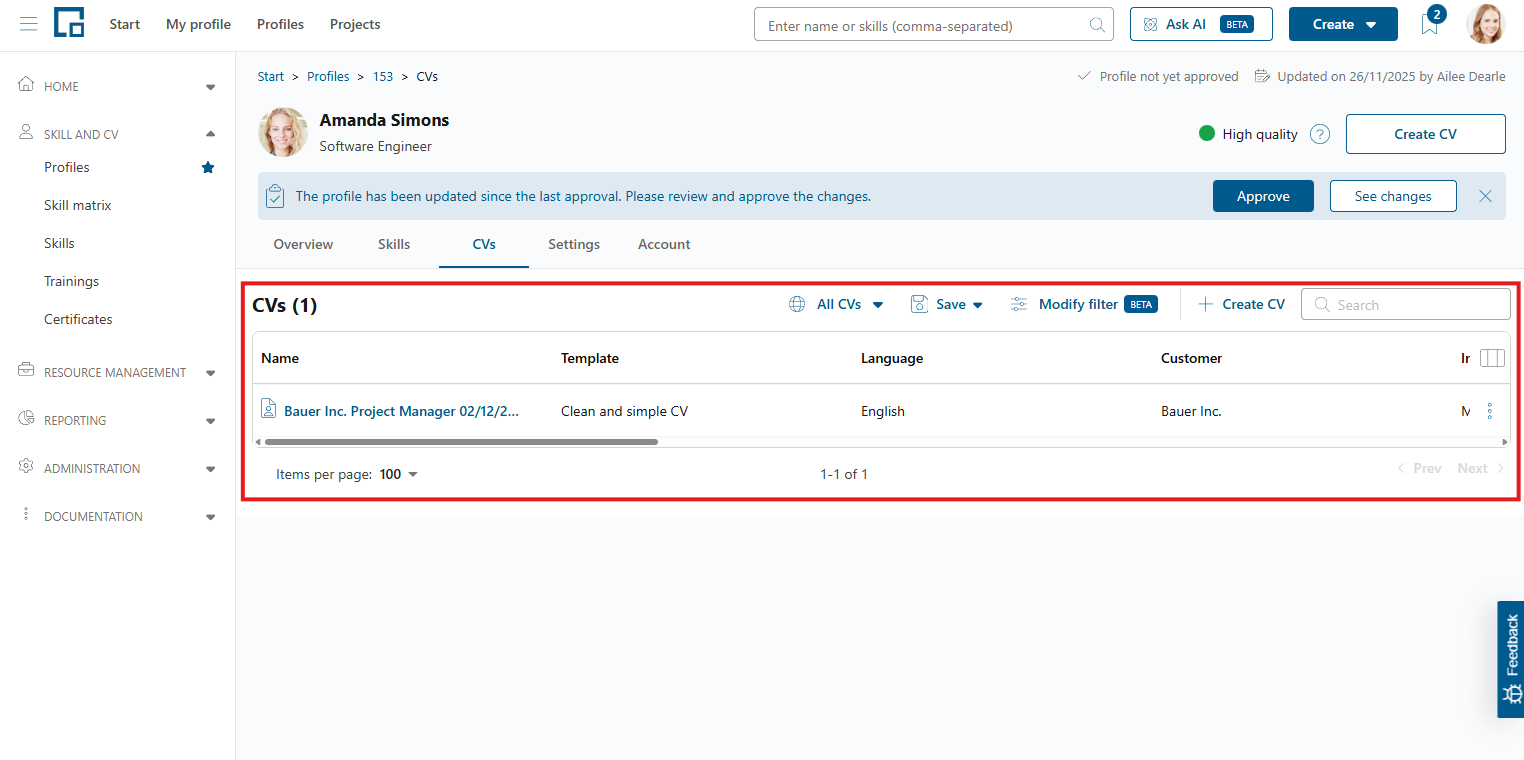
Task: Toggle the Profiles favorite star
Action: pos(208,167)
